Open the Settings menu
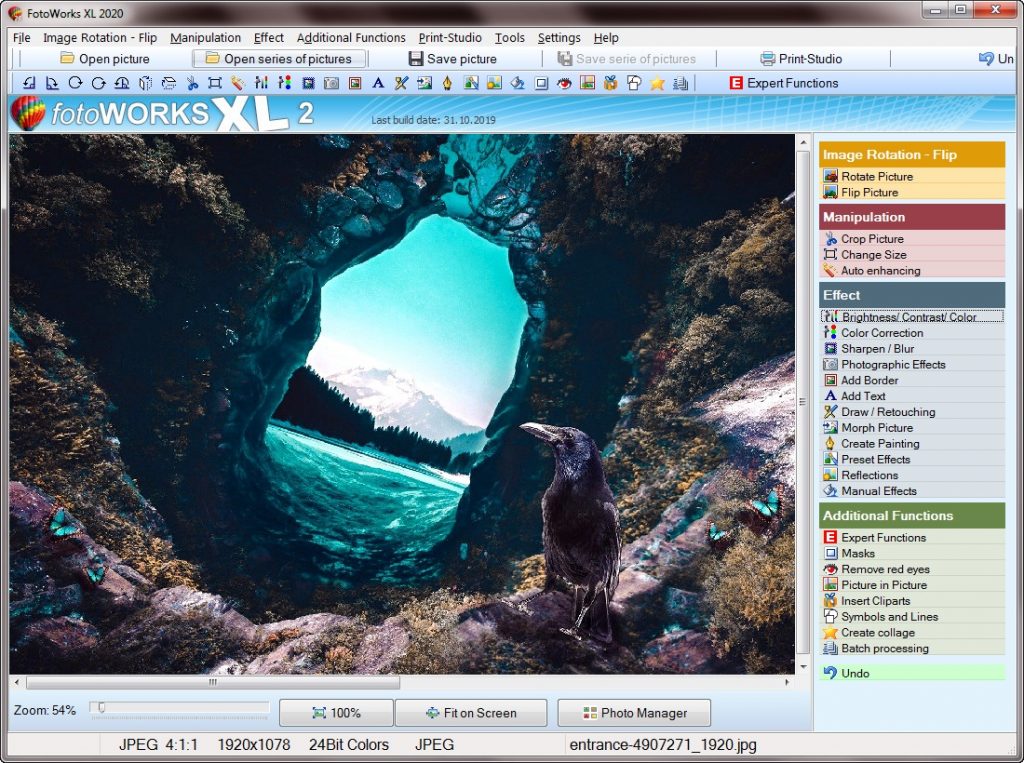 (x=558, y=37)
